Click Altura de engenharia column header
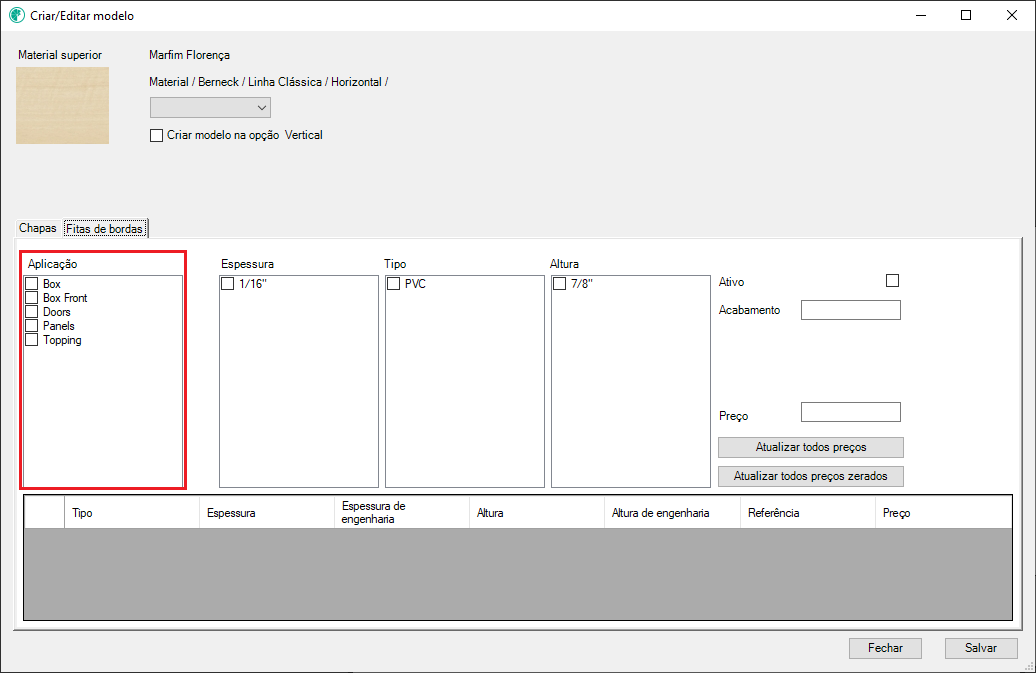Image resolution: width=1036 pixels, height=673 pixels. point(672,513)
